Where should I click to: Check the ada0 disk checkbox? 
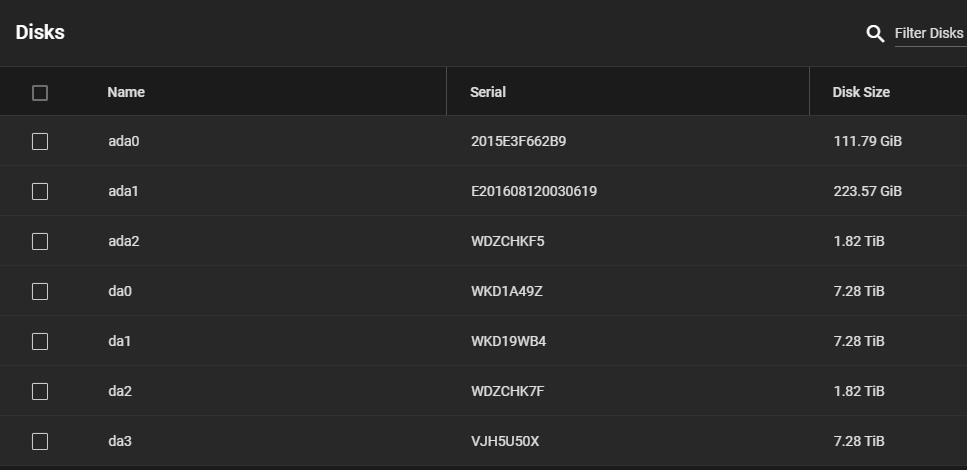pos(39,141)
